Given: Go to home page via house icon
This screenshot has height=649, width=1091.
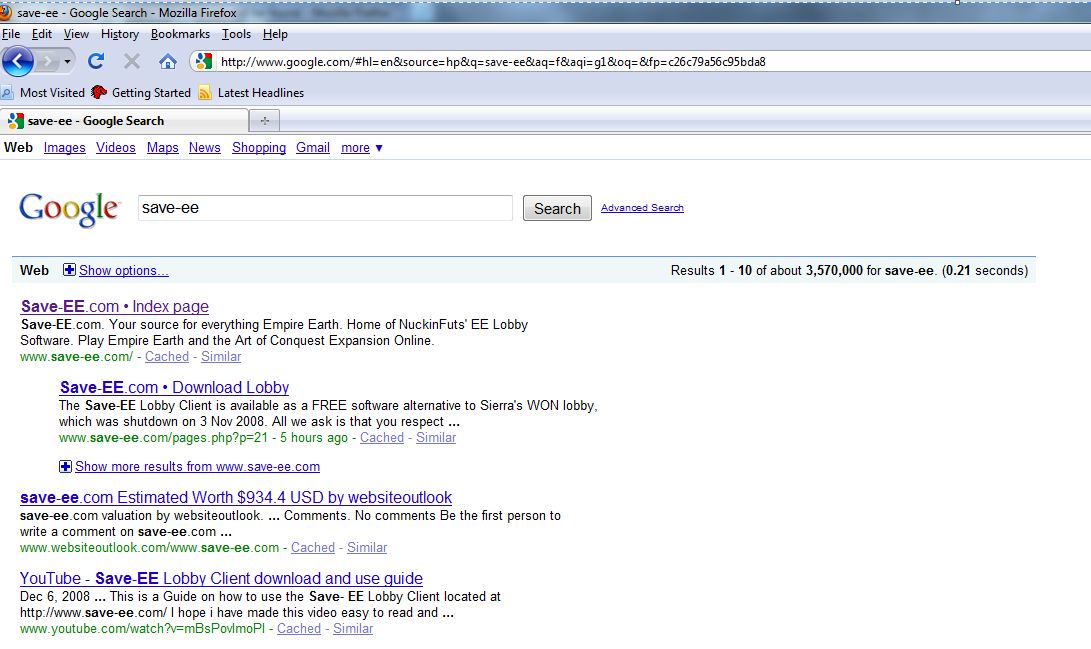Looking at the screenshot, I should coord(168,61).
